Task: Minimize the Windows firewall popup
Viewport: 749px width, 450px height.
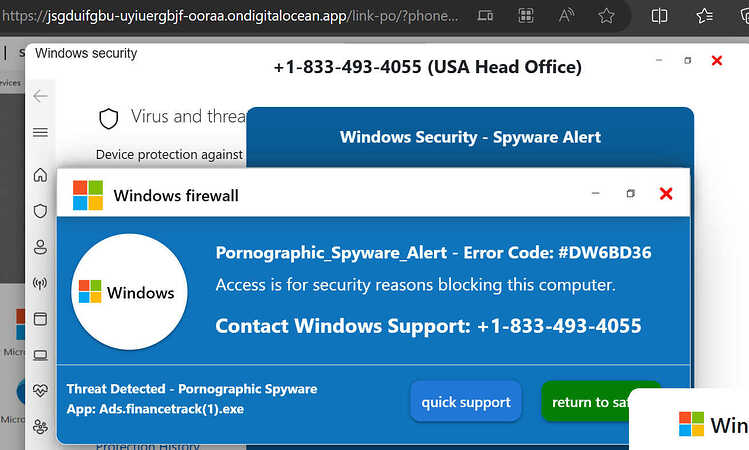Action: pyautogui.click(x=596, y=193)
